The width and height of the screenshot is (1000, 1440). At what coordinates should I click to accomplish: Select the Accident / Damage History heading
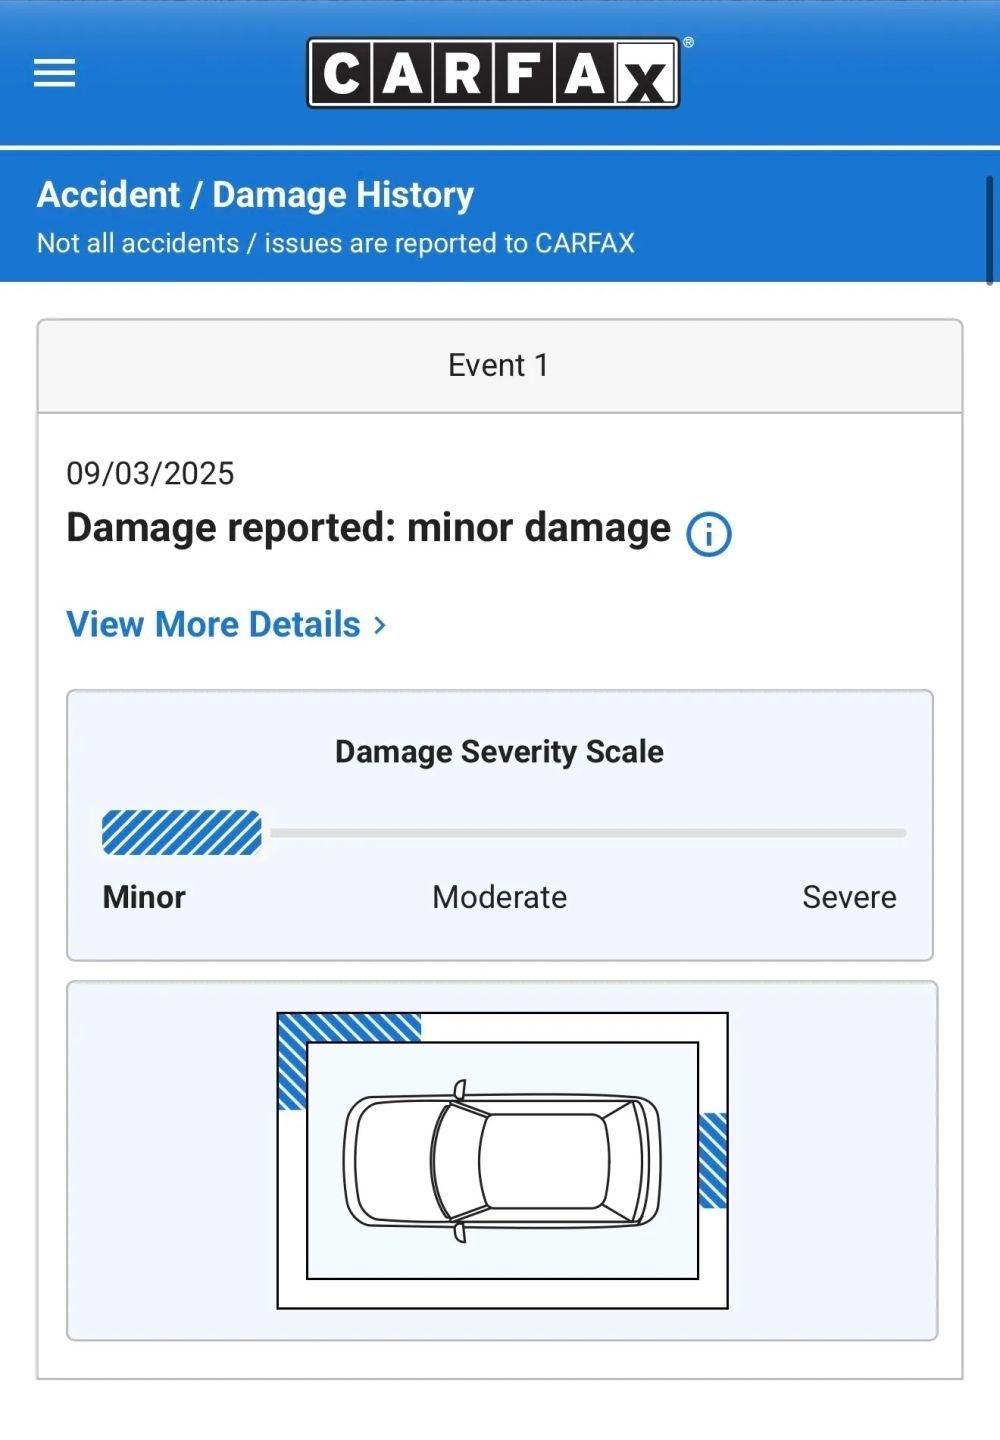pos(255,194)
